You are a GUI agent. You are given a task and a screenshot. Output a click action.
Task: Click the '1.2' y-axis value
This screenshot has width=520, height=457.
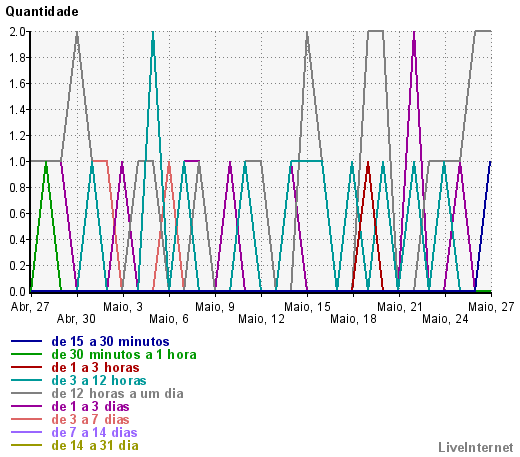18,136
